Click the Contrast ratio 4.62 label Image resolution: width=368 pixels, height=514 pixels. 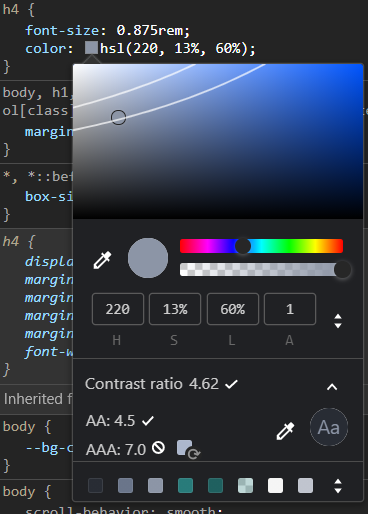152,384
